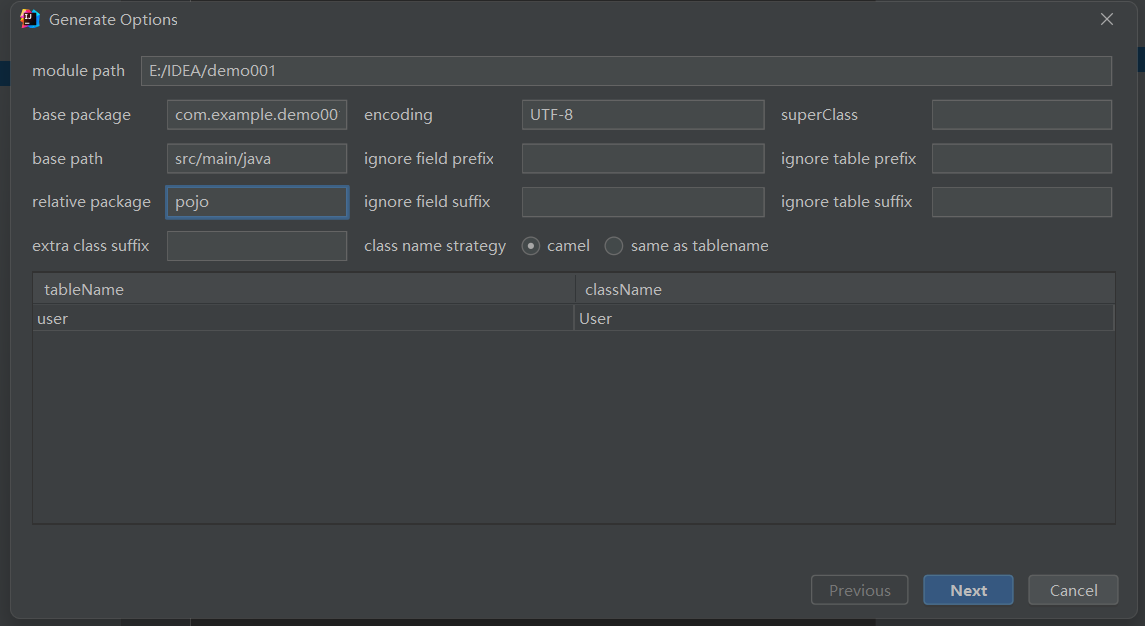Click the ignore table prefix input
This screenshot has width=1145, height=626.
(x=1021, y=158)
